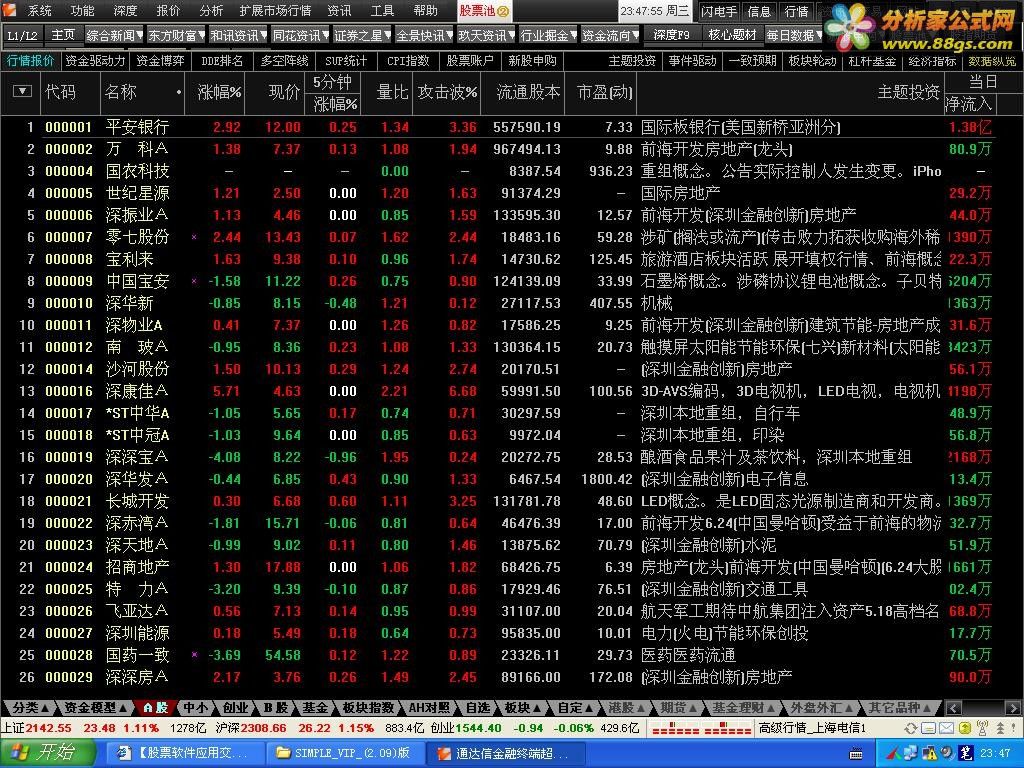Click the exclamation mark icon in status bar
Screen dimensions: 1024x768
1014,728
